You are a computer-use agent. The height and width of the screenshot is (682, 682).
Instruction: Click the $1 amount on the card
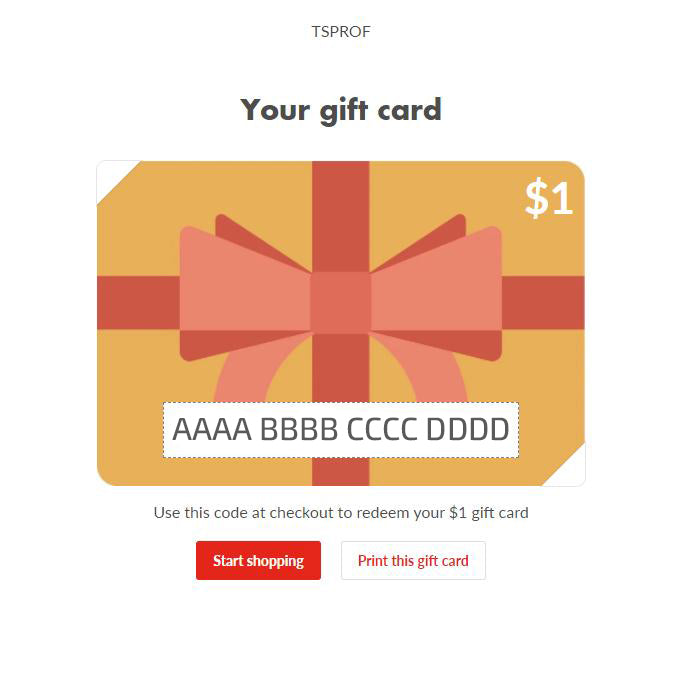[549, 198]
